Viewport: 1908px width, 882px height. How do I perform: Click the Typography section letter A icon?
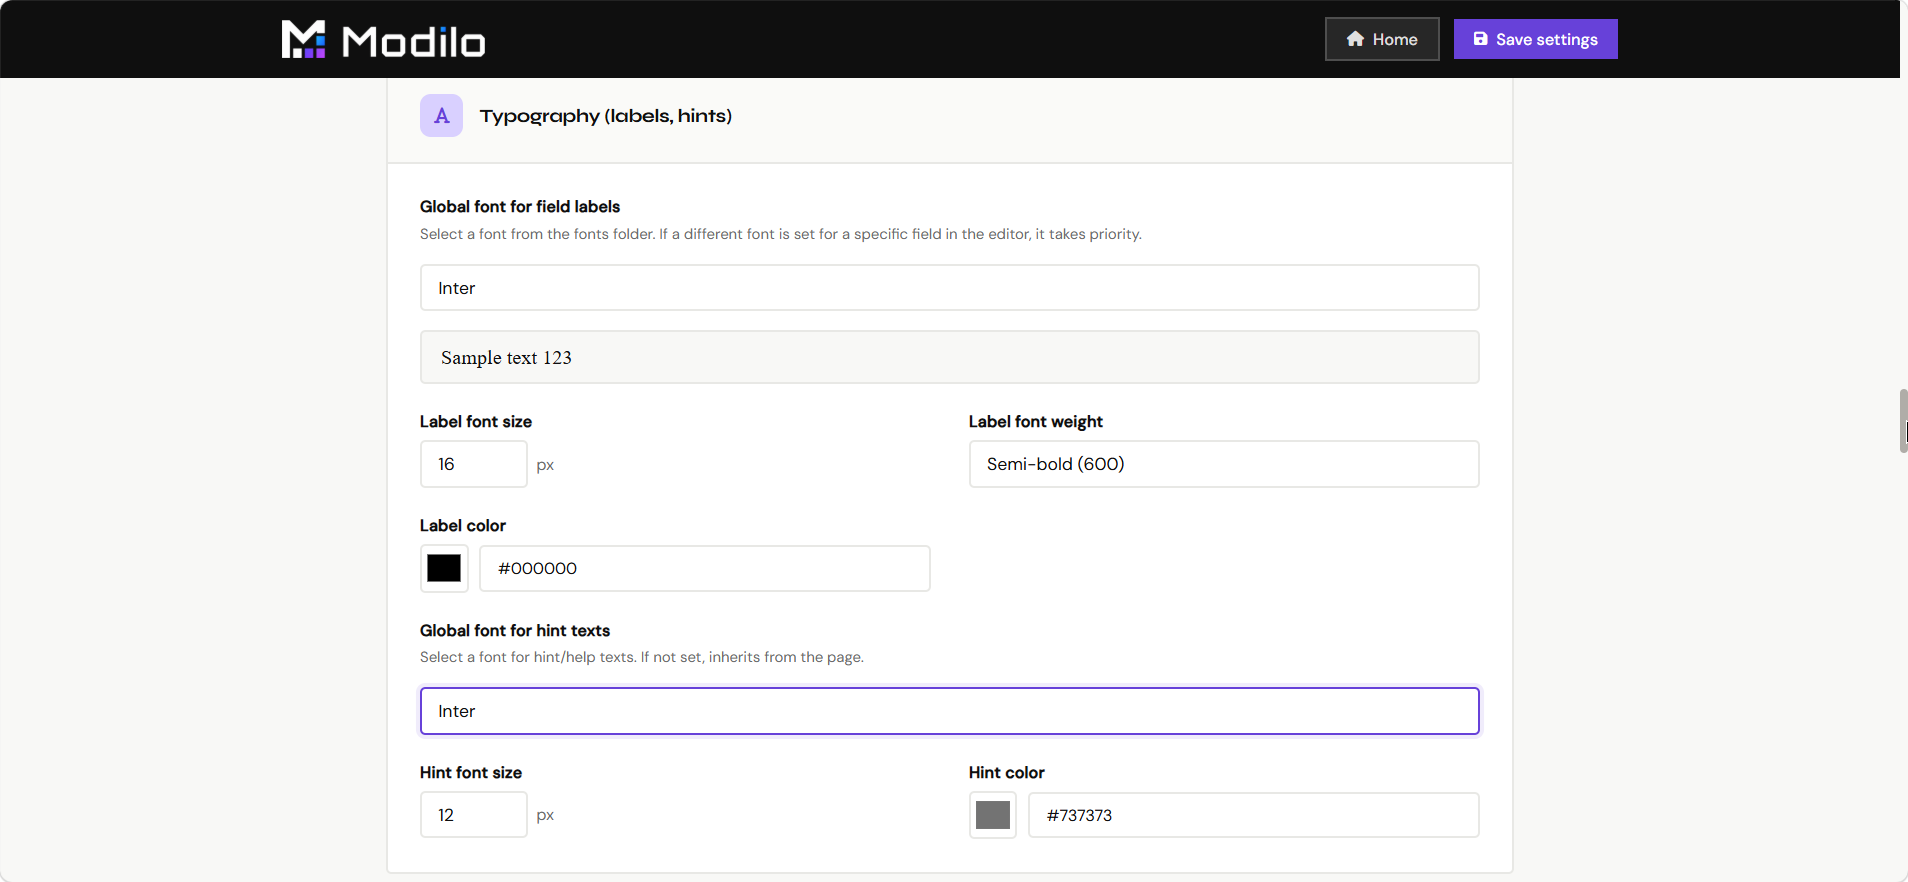coord(441,116)
